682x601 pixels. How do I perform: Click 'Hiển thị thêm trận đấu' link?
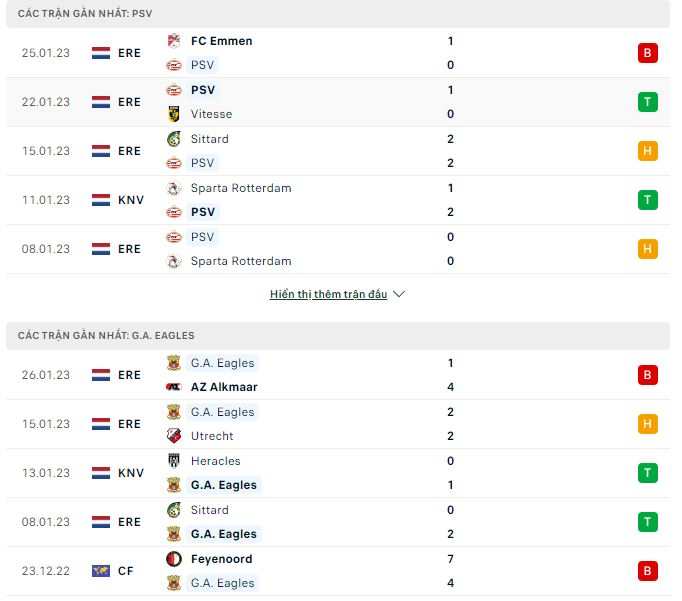click(328, 295)
